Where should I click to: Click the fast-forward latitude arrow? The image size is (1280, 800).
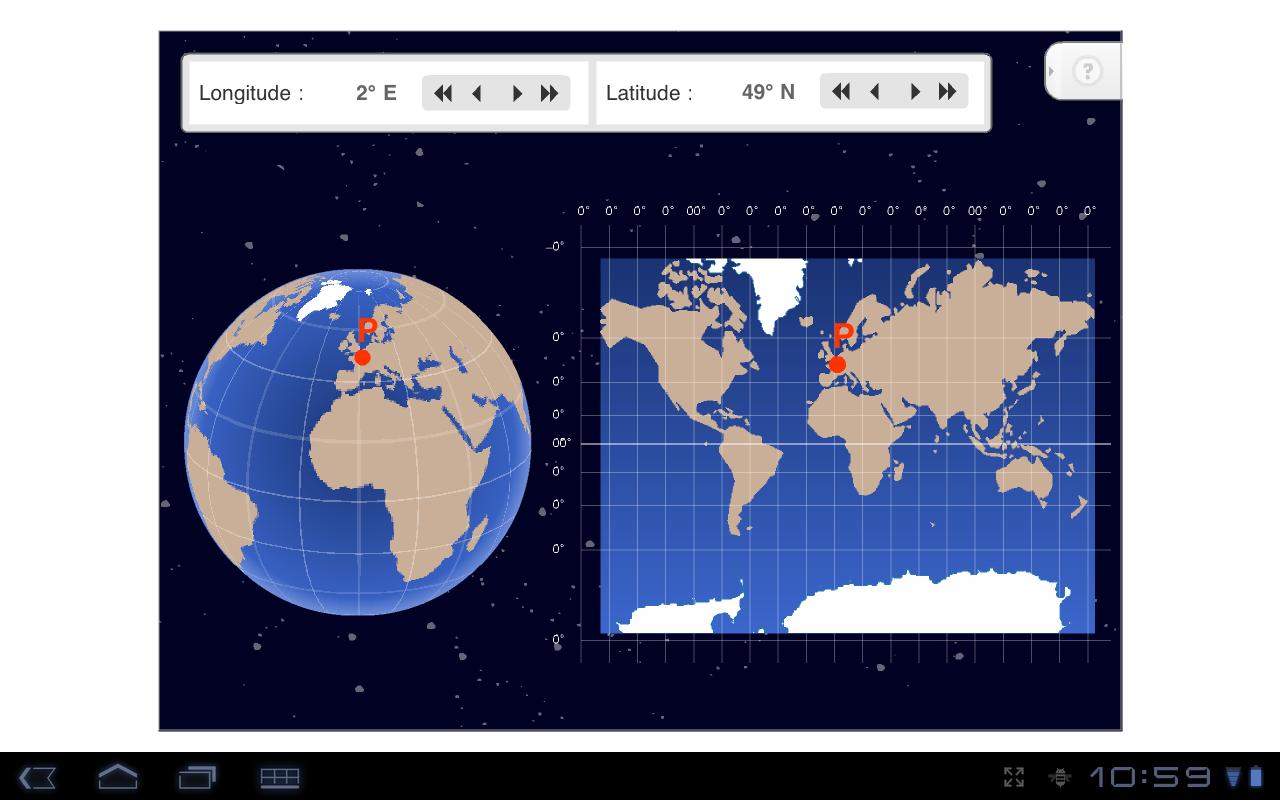(x=947, y=91)
